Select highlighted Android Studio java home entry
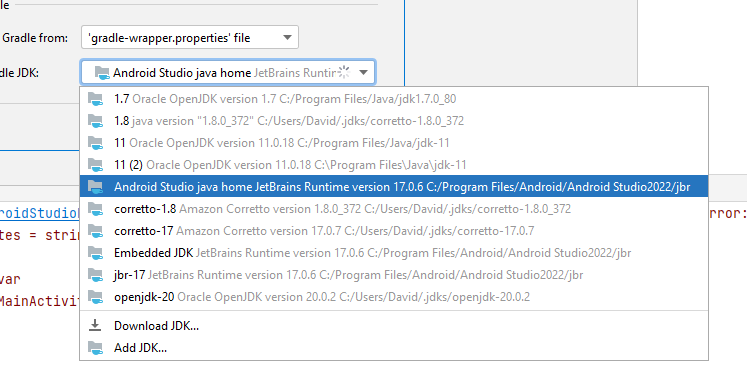 tap(394, 187)
